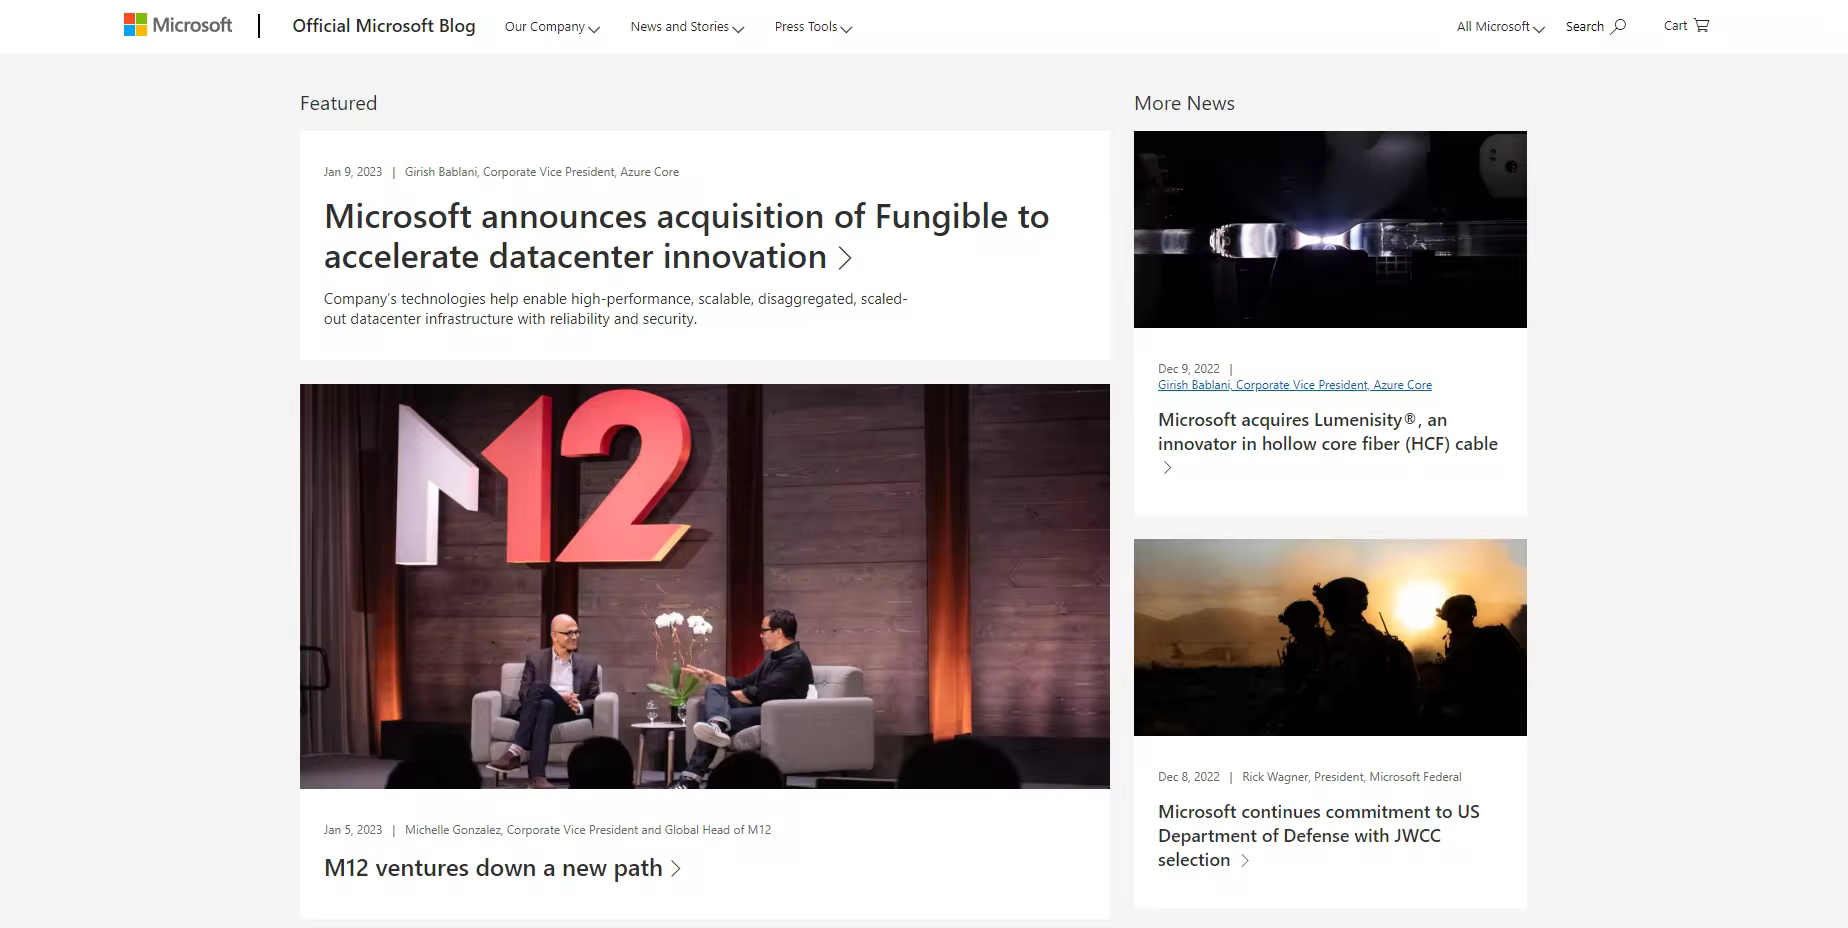Click the hollow core fiber image
Viewport: 1848px width, 928px height.
1330,229
